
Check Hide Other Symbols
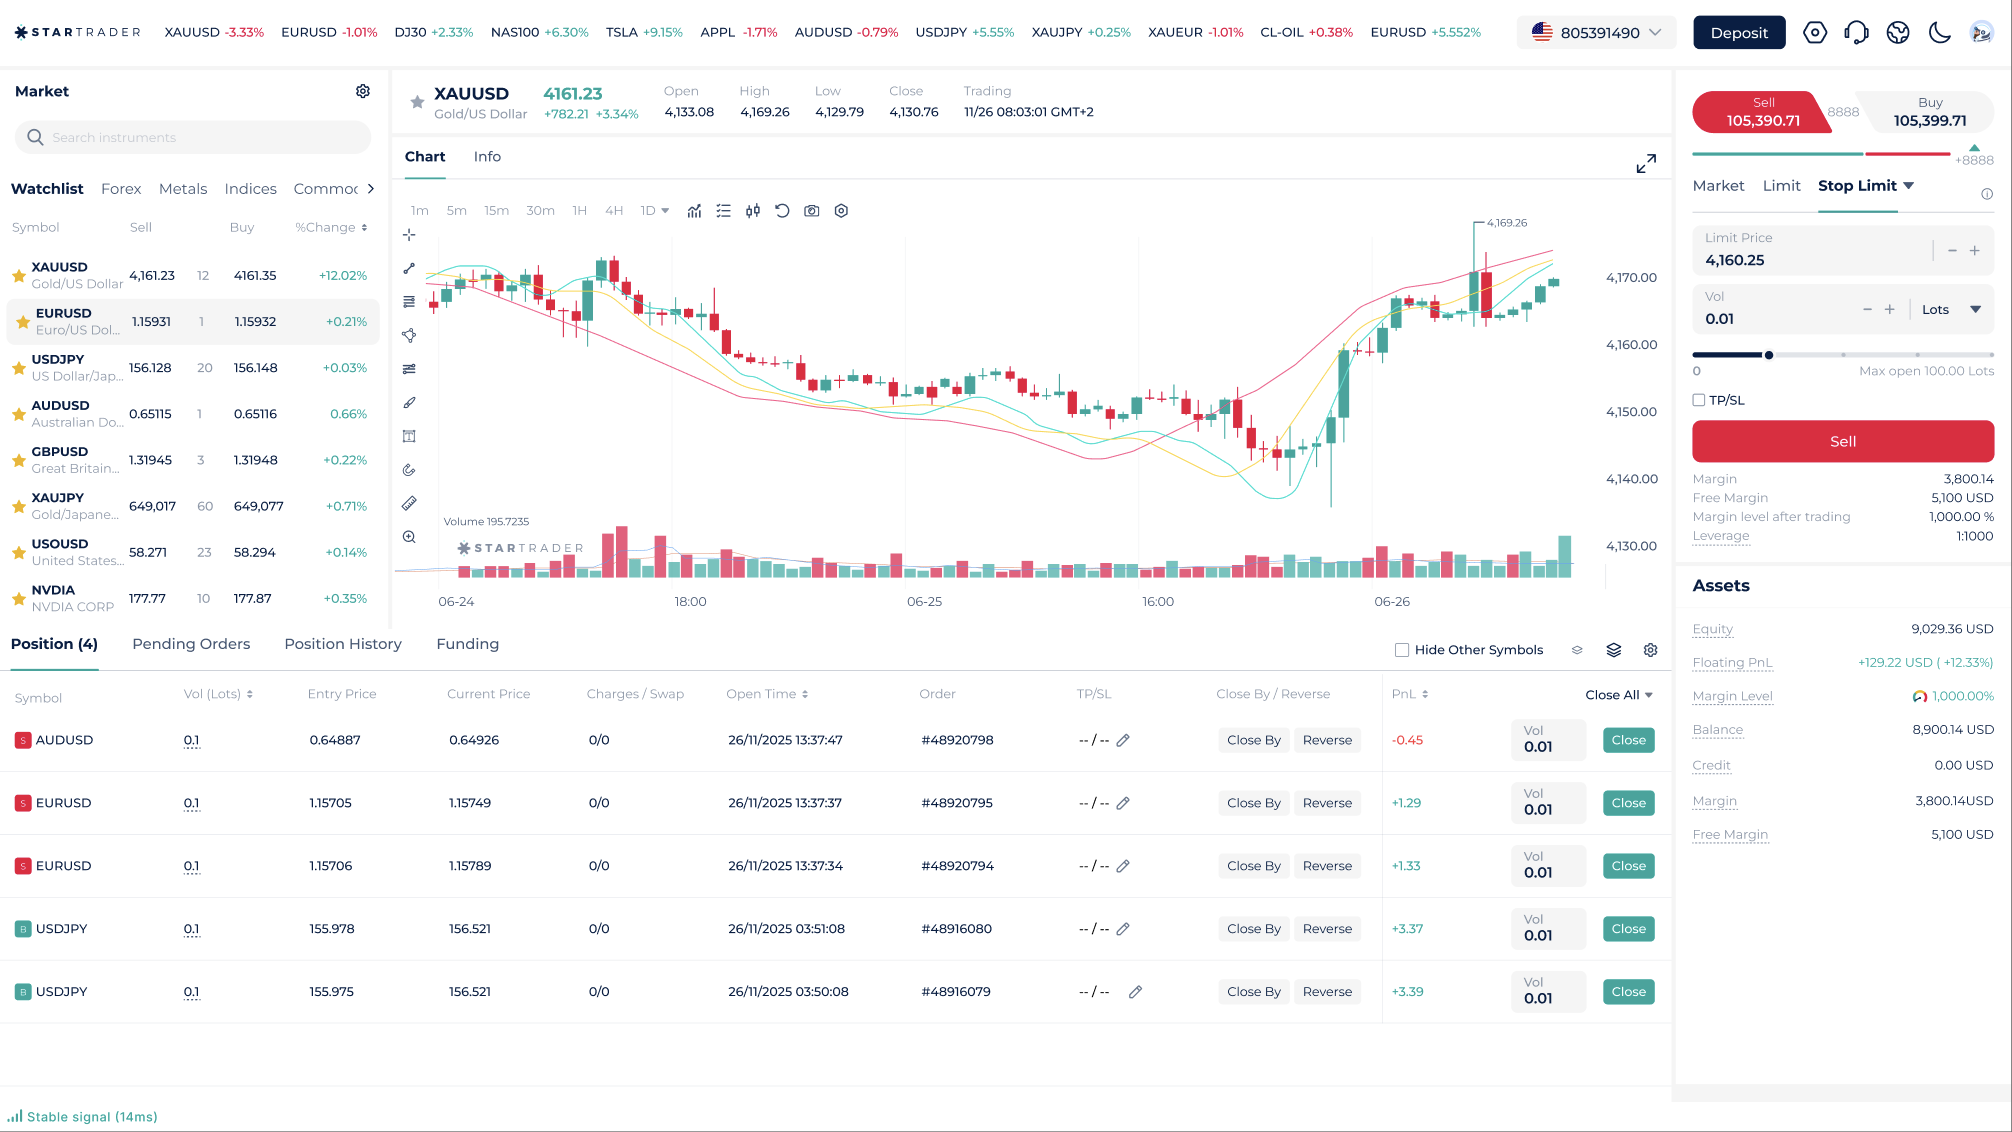click(1402, 649)
